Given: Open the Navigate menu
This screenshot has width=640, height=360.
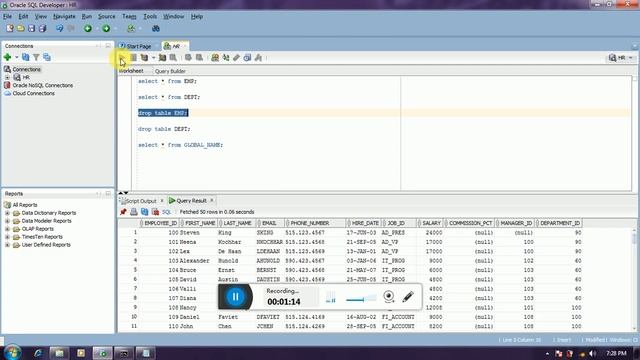Looking at the screenshot, I should [x=64, y=16].
